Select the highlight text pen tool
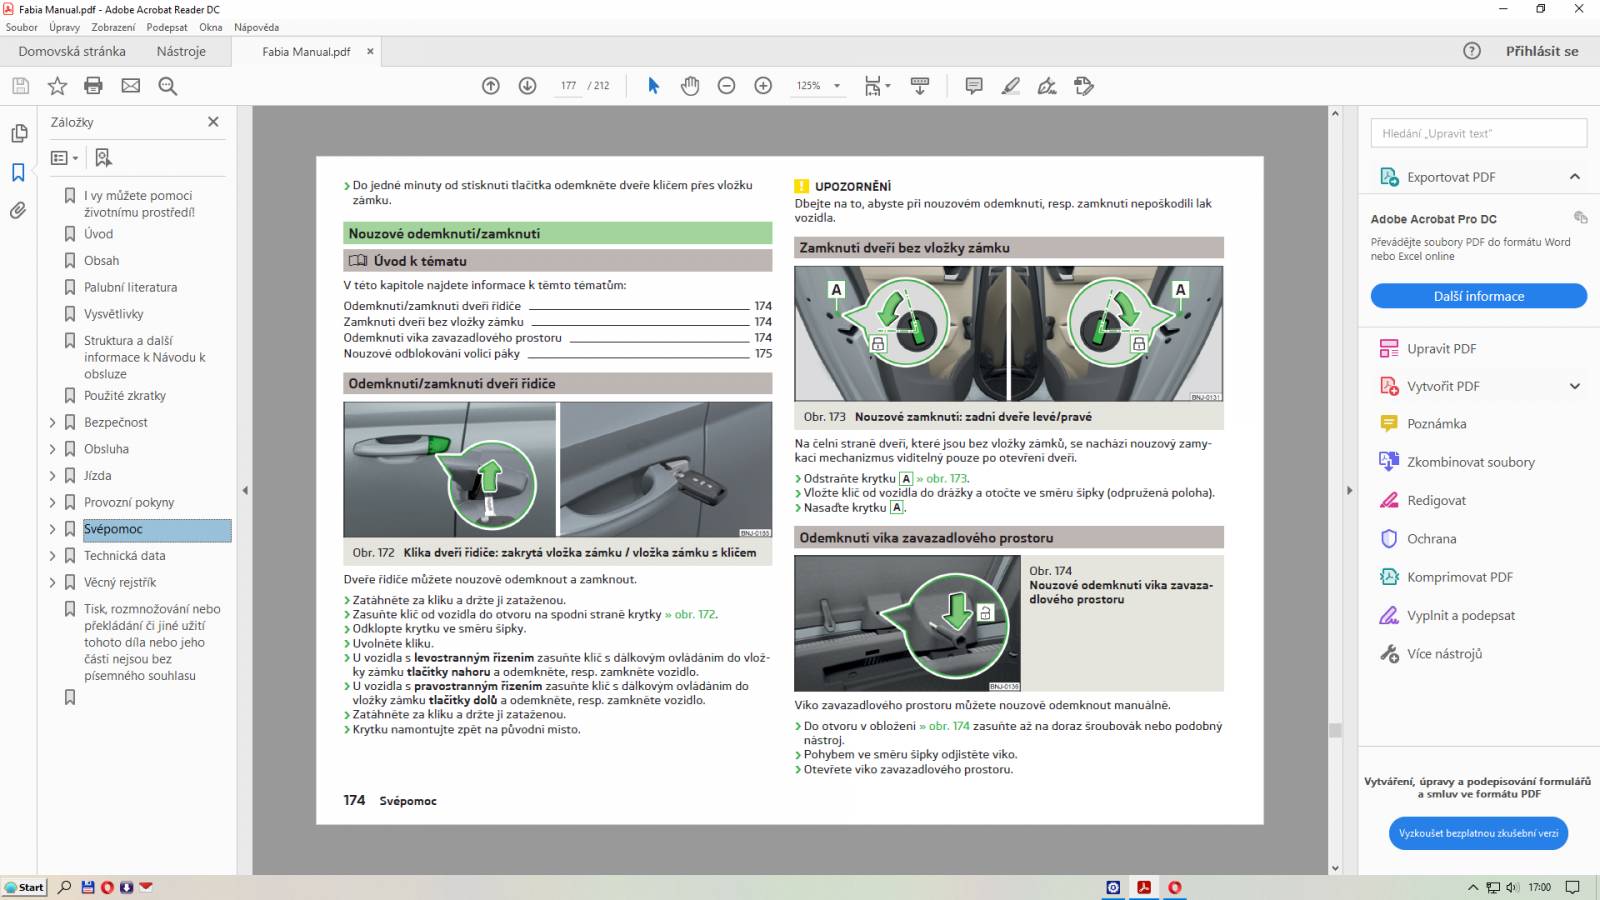1600x900 pixels. point(1011,86)
